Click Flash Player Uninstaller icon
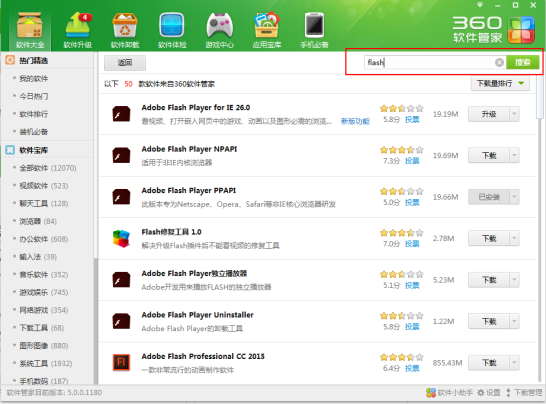546x404 pixels. pos(121,321)
